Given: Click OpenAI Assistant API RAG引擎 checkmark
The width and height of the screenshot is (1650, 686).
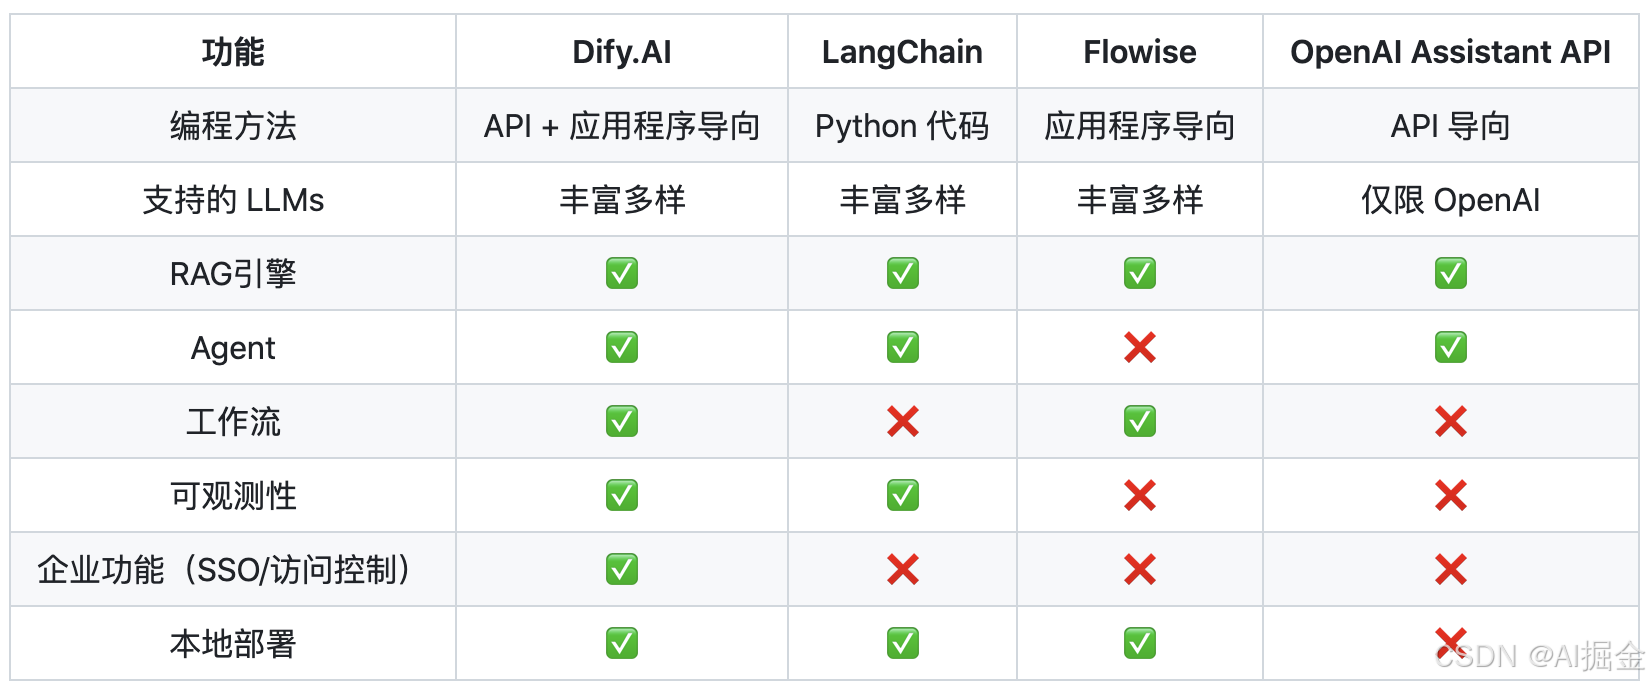Looking at the screenshot, I should [x=1450, y=273].
